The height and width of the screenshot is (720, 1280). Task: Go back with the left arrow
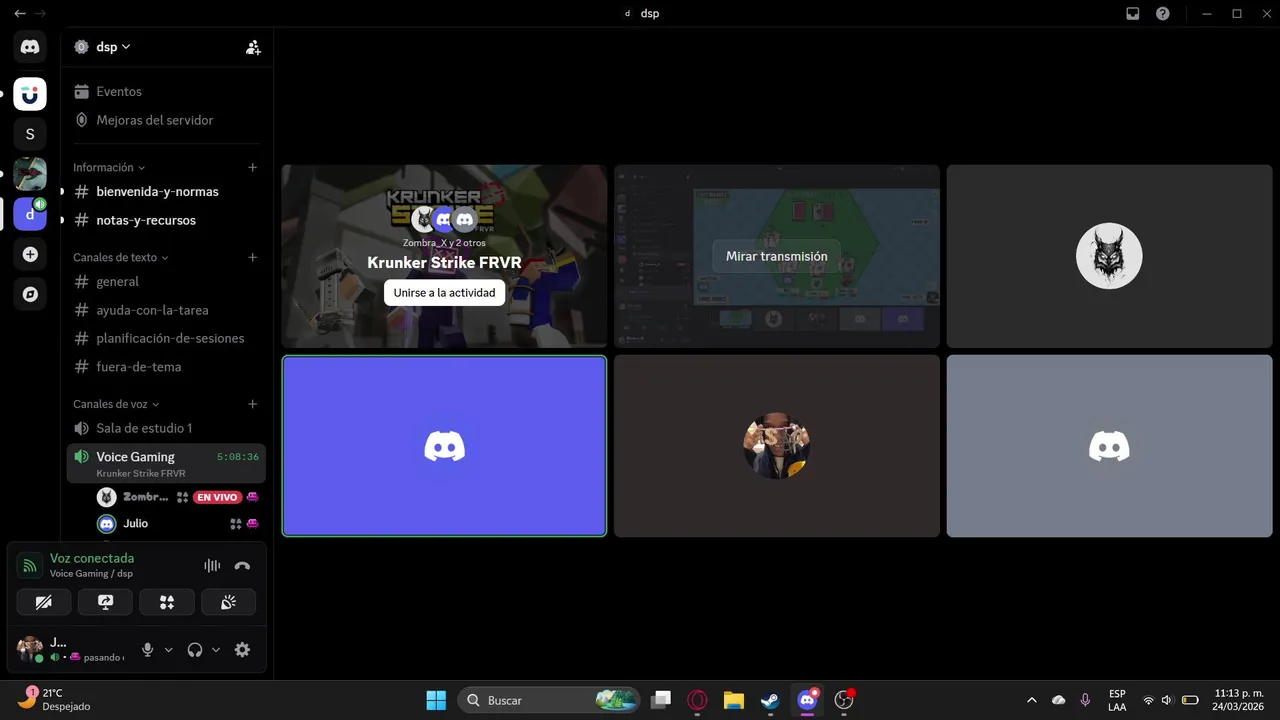(20, 14)
